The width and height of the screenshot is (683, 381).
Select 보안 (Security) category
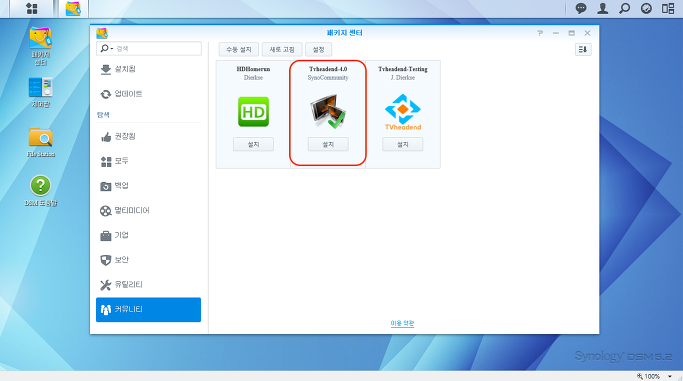coord(149,260)
